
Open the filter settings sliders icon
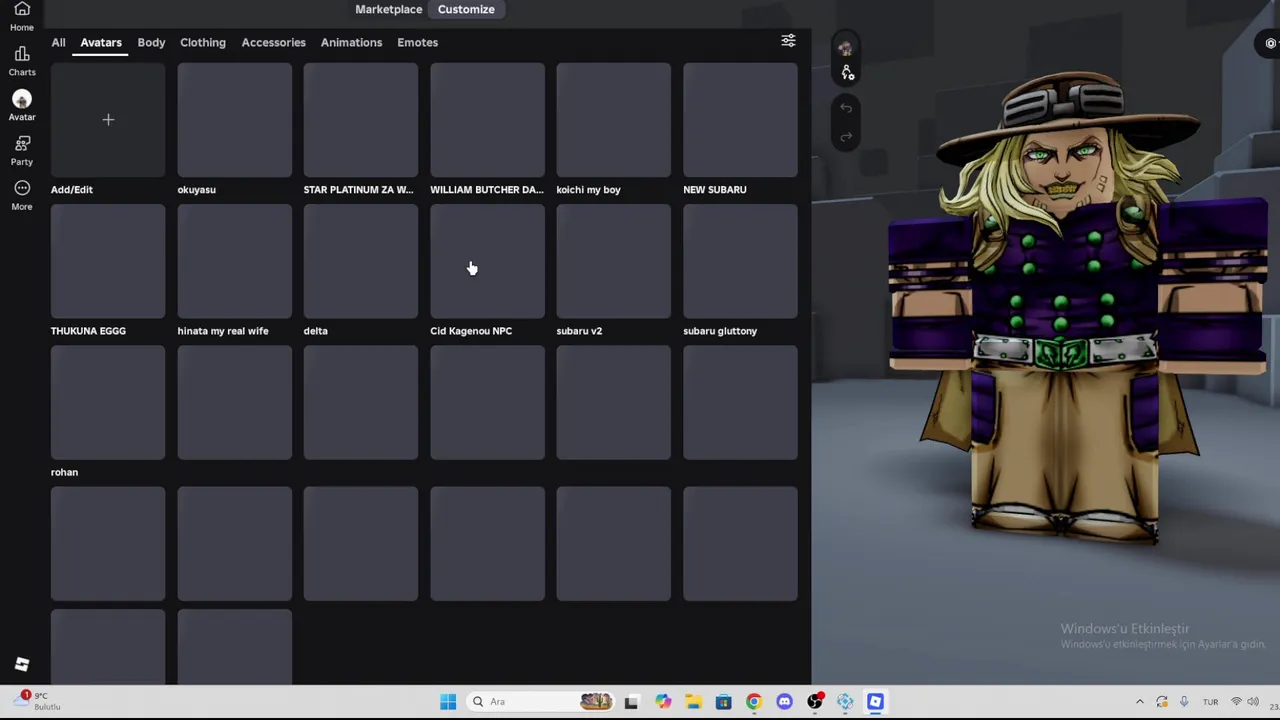click(x=788, y=41)
